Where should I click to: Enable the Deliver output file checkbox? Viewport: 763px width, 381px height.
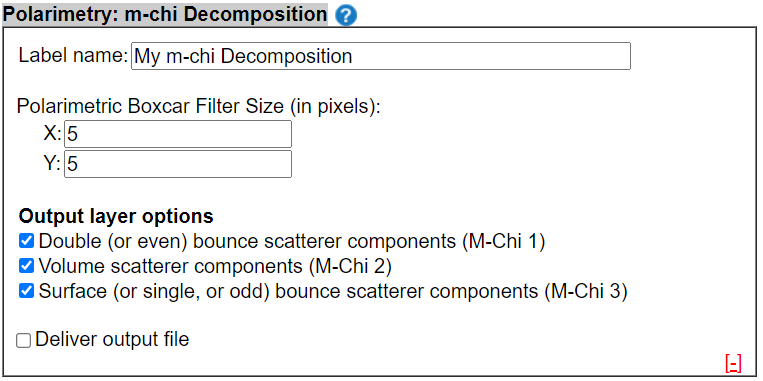[23, 340]
